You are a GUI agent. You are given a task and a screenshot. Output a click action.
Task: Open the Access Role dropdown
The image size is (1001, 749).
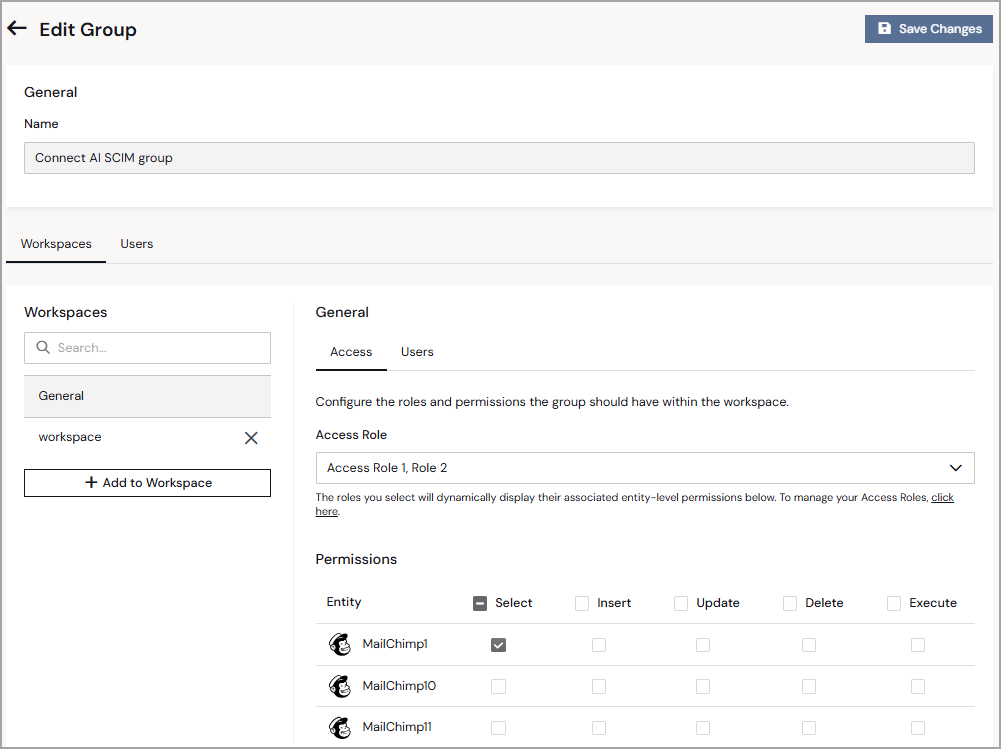645,468
